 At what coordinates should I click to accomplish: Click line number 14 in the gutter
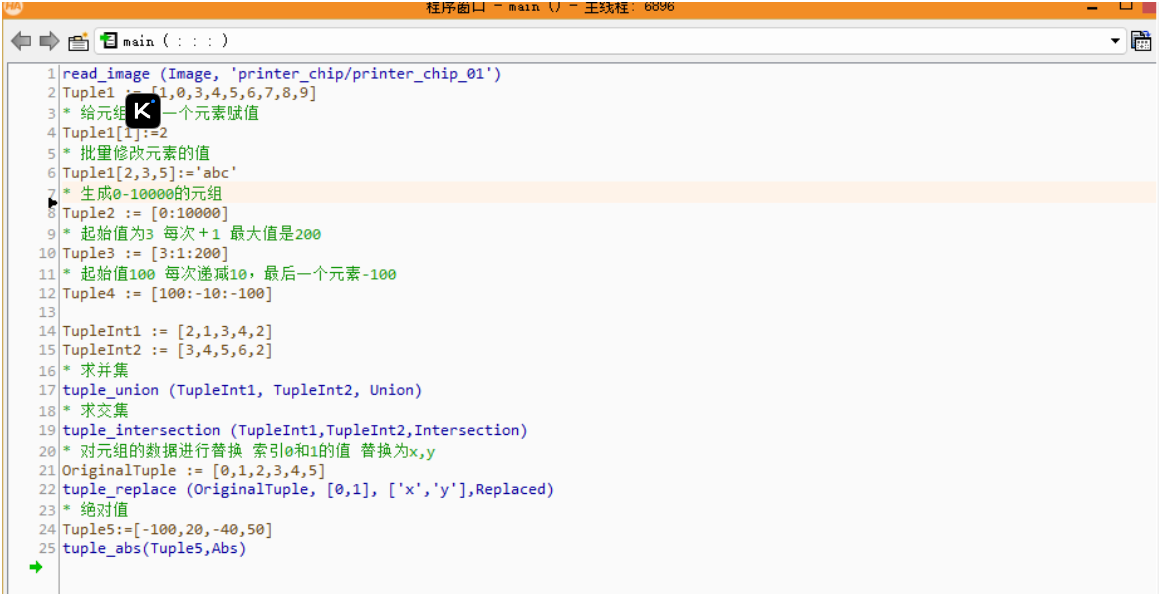click(x=45, y=330)
